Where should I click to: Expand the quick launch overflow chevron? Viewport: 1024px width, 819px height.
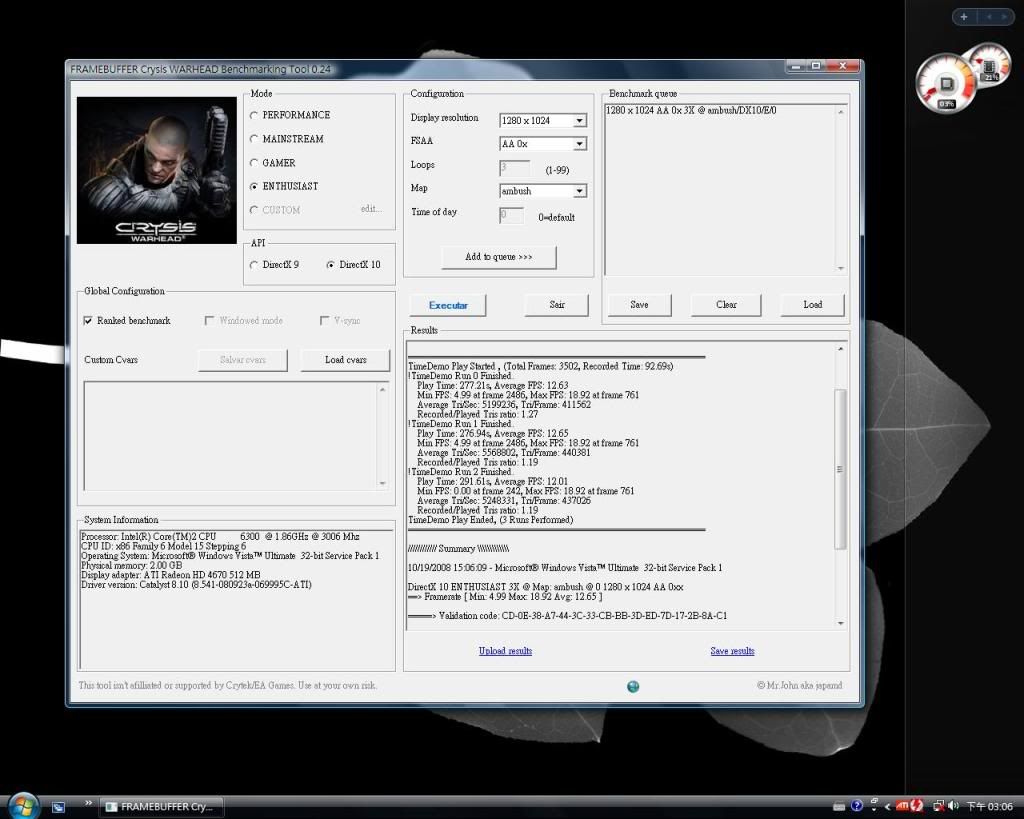click(x=88, y=803)
